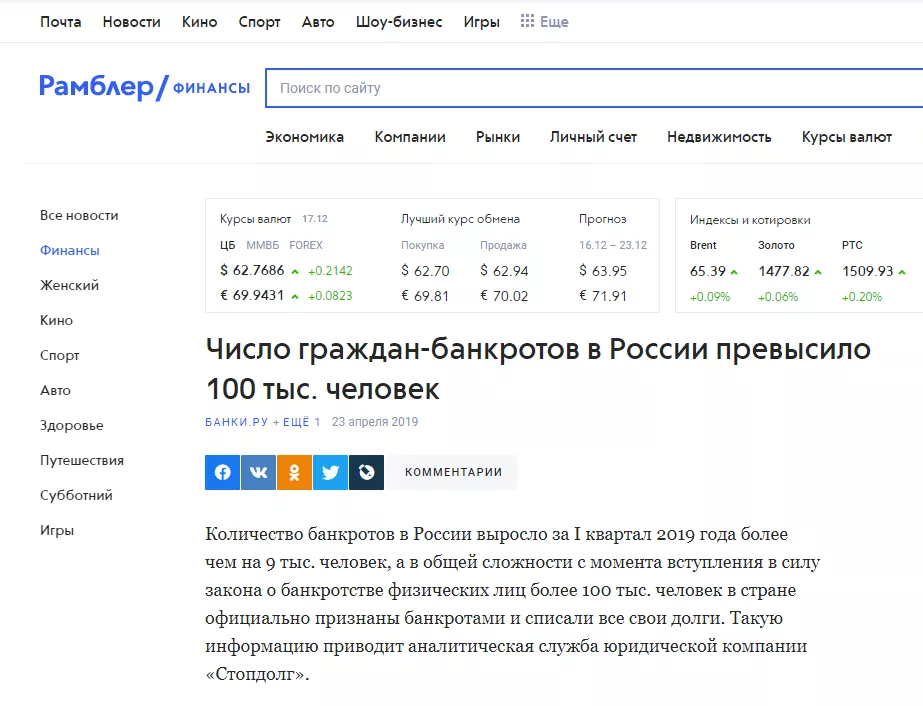Image resolution: width=923 pixels, height=706 pixels.
Task: Click the Brent quote label
Action: 703,245
